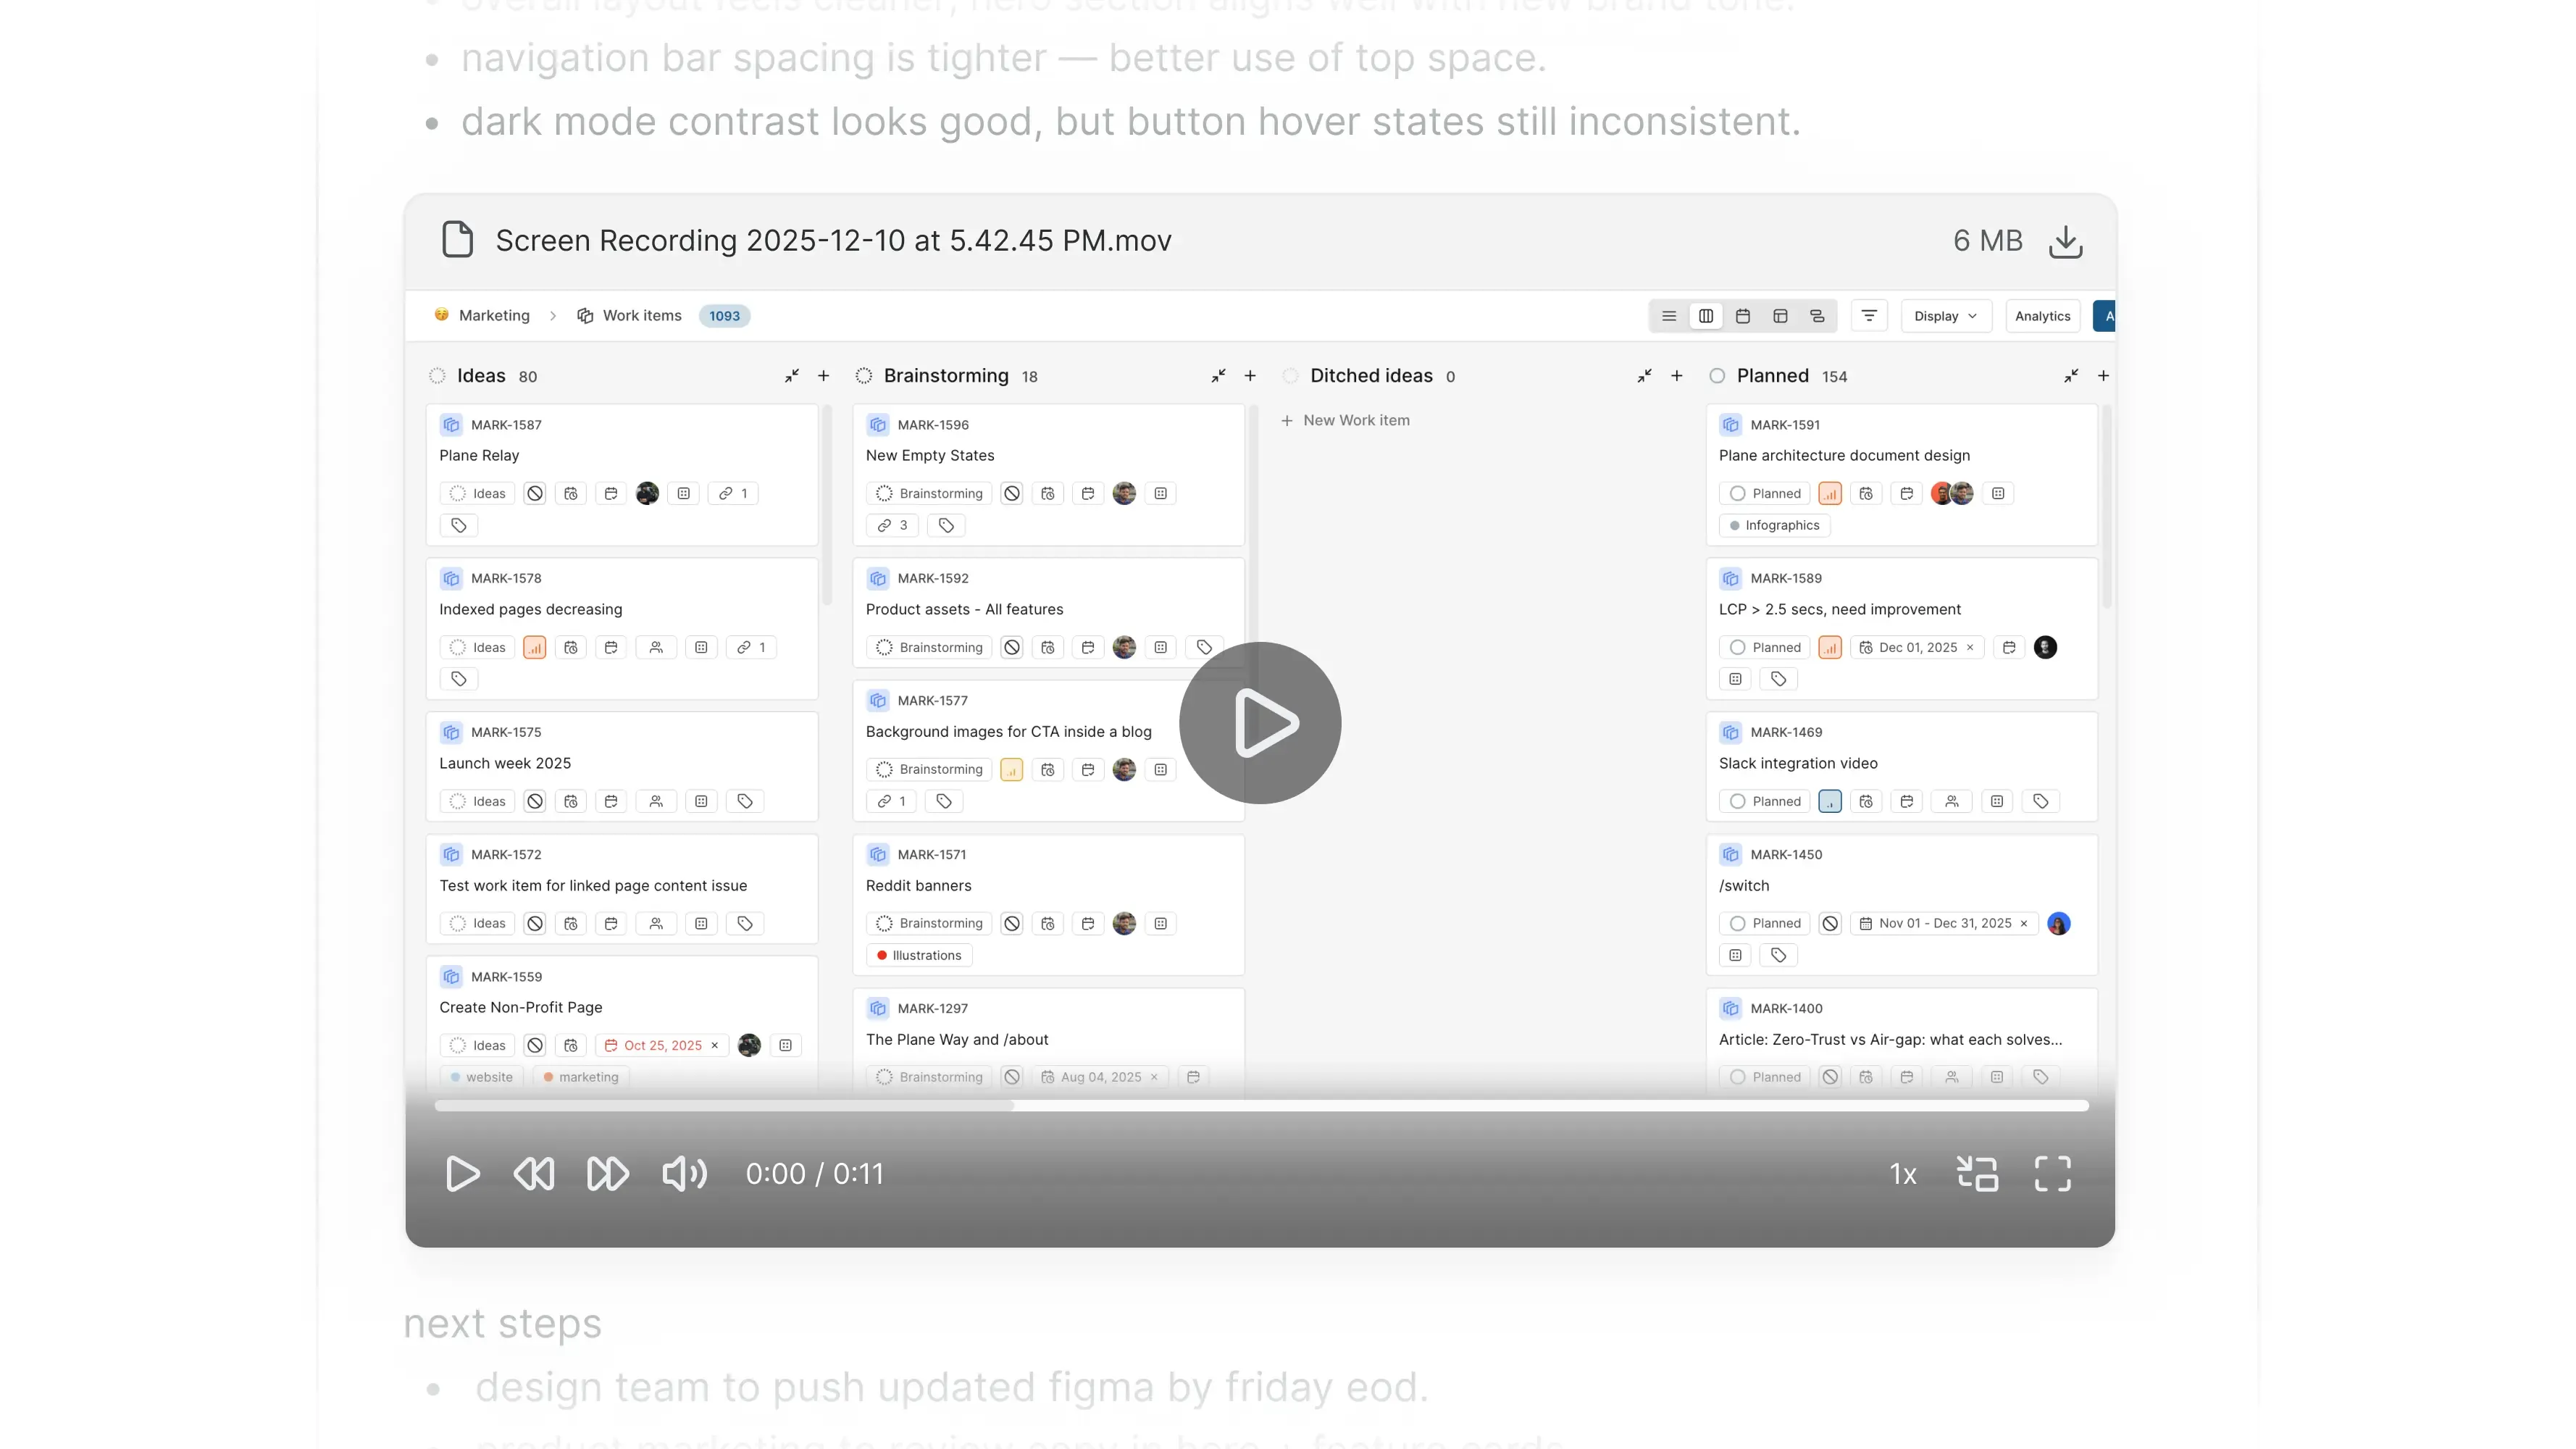Expand the Marketing breadcrumb chevron
2576x1449 pixels.
tap(553, 315)
